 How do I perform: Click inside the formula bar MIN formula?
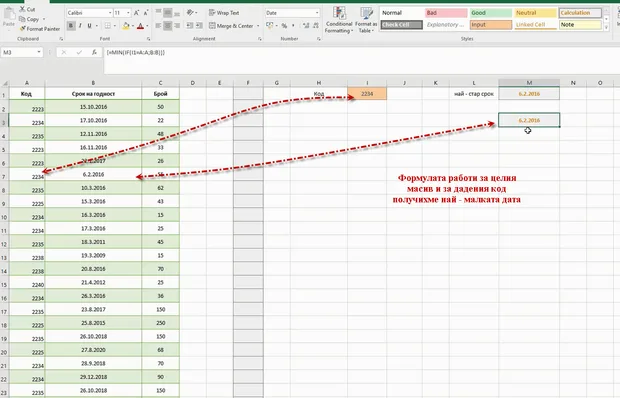click(136, 52)
